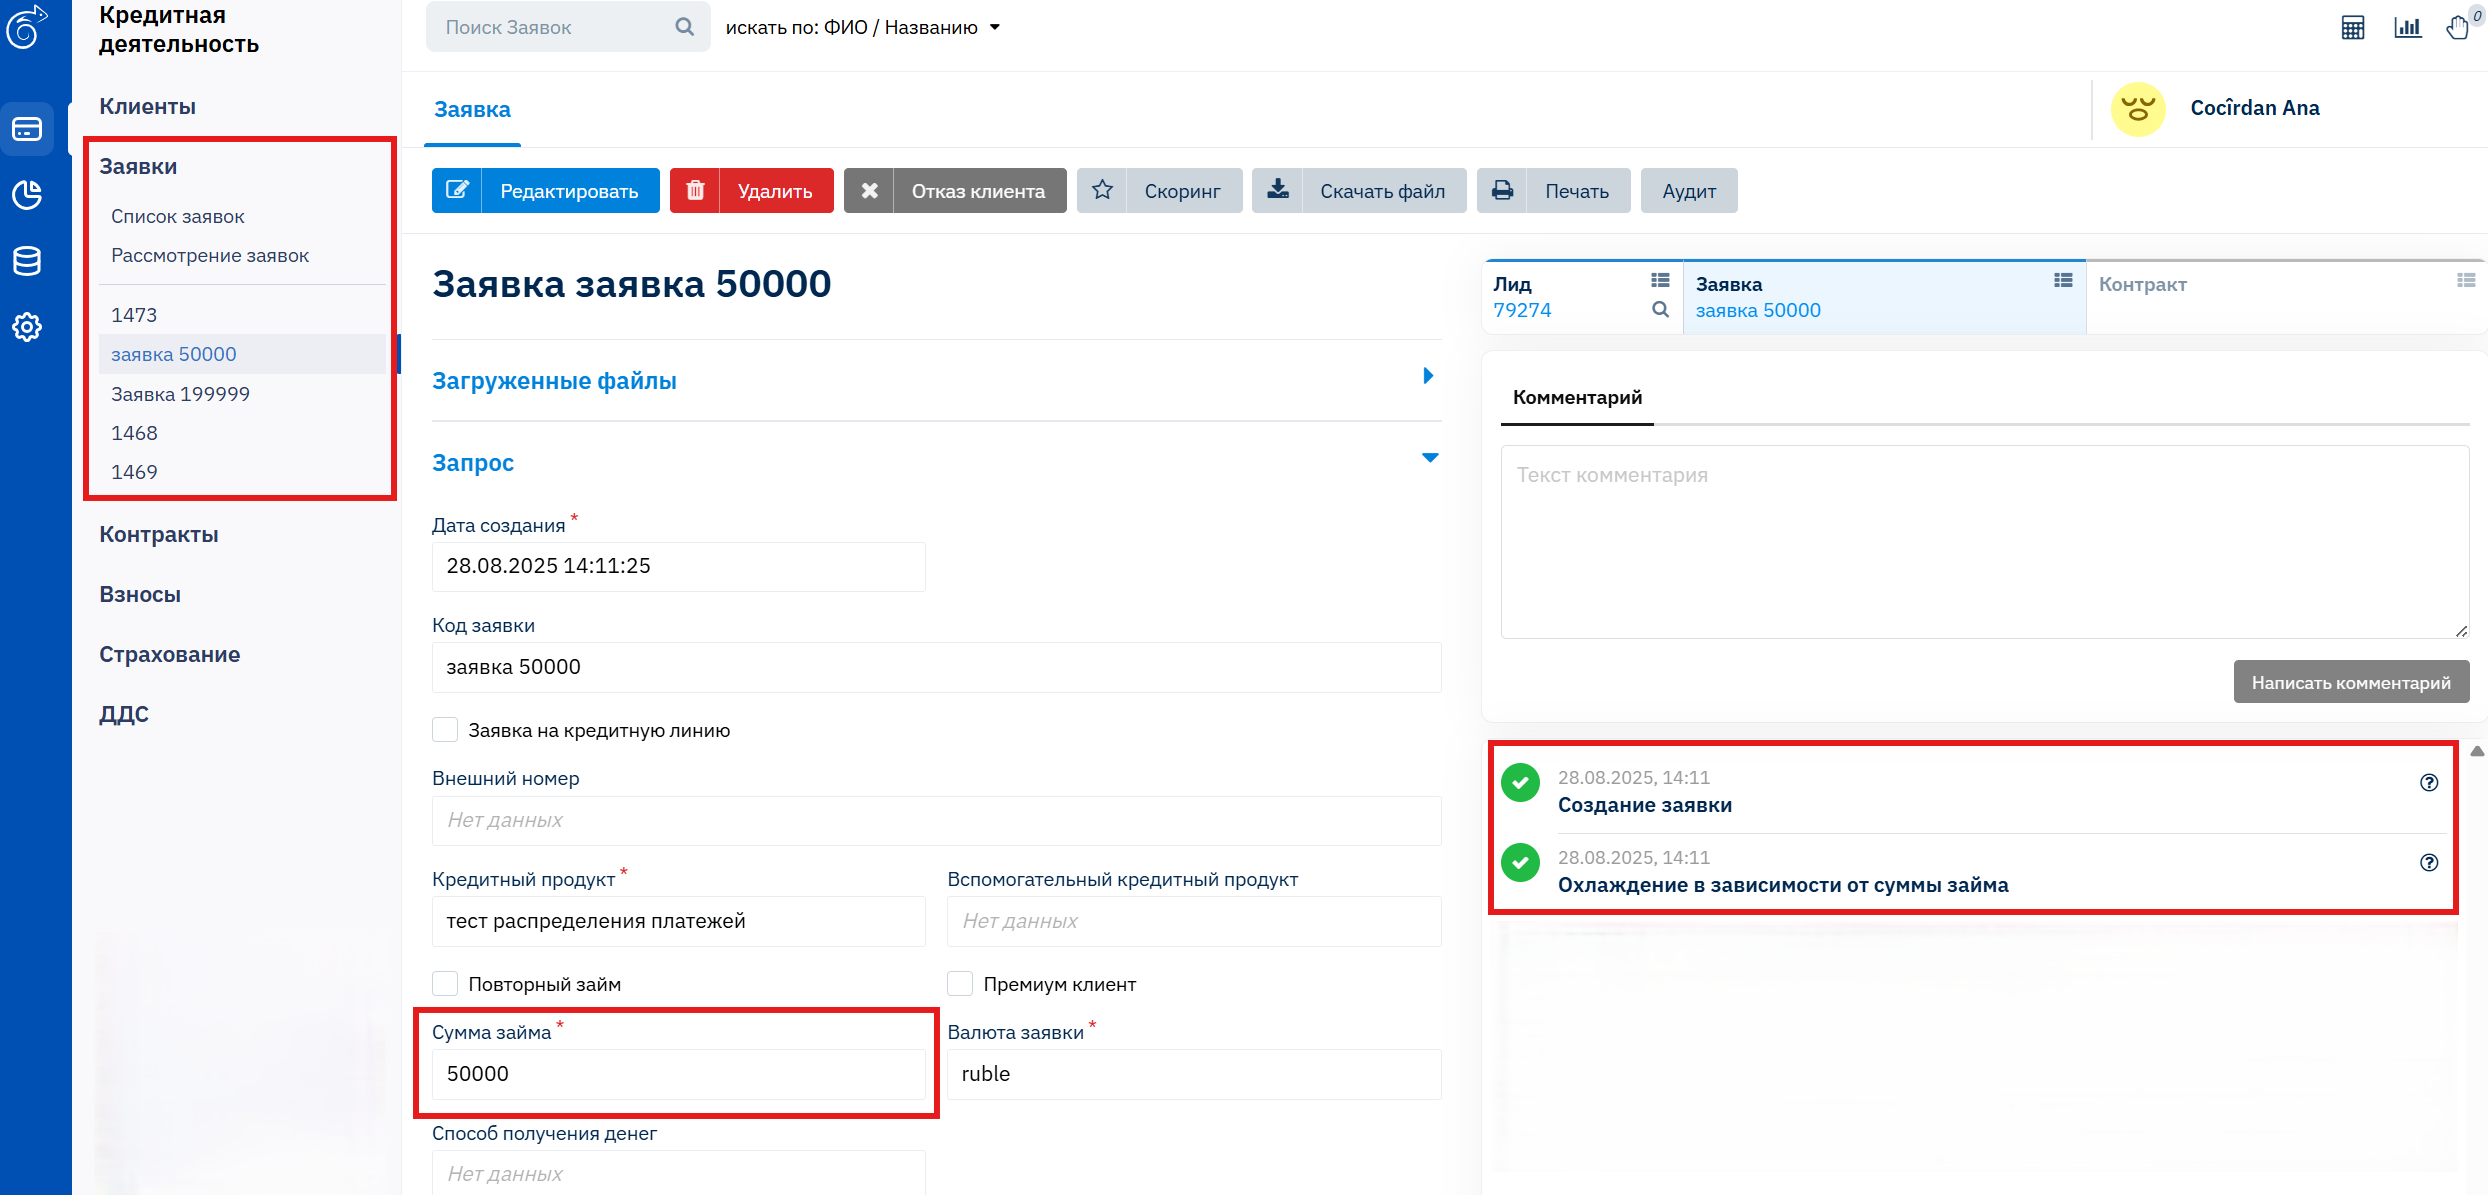Click Аудит button
Viewport: 2488px width, 1195px height.
[x=1689, y=190]
